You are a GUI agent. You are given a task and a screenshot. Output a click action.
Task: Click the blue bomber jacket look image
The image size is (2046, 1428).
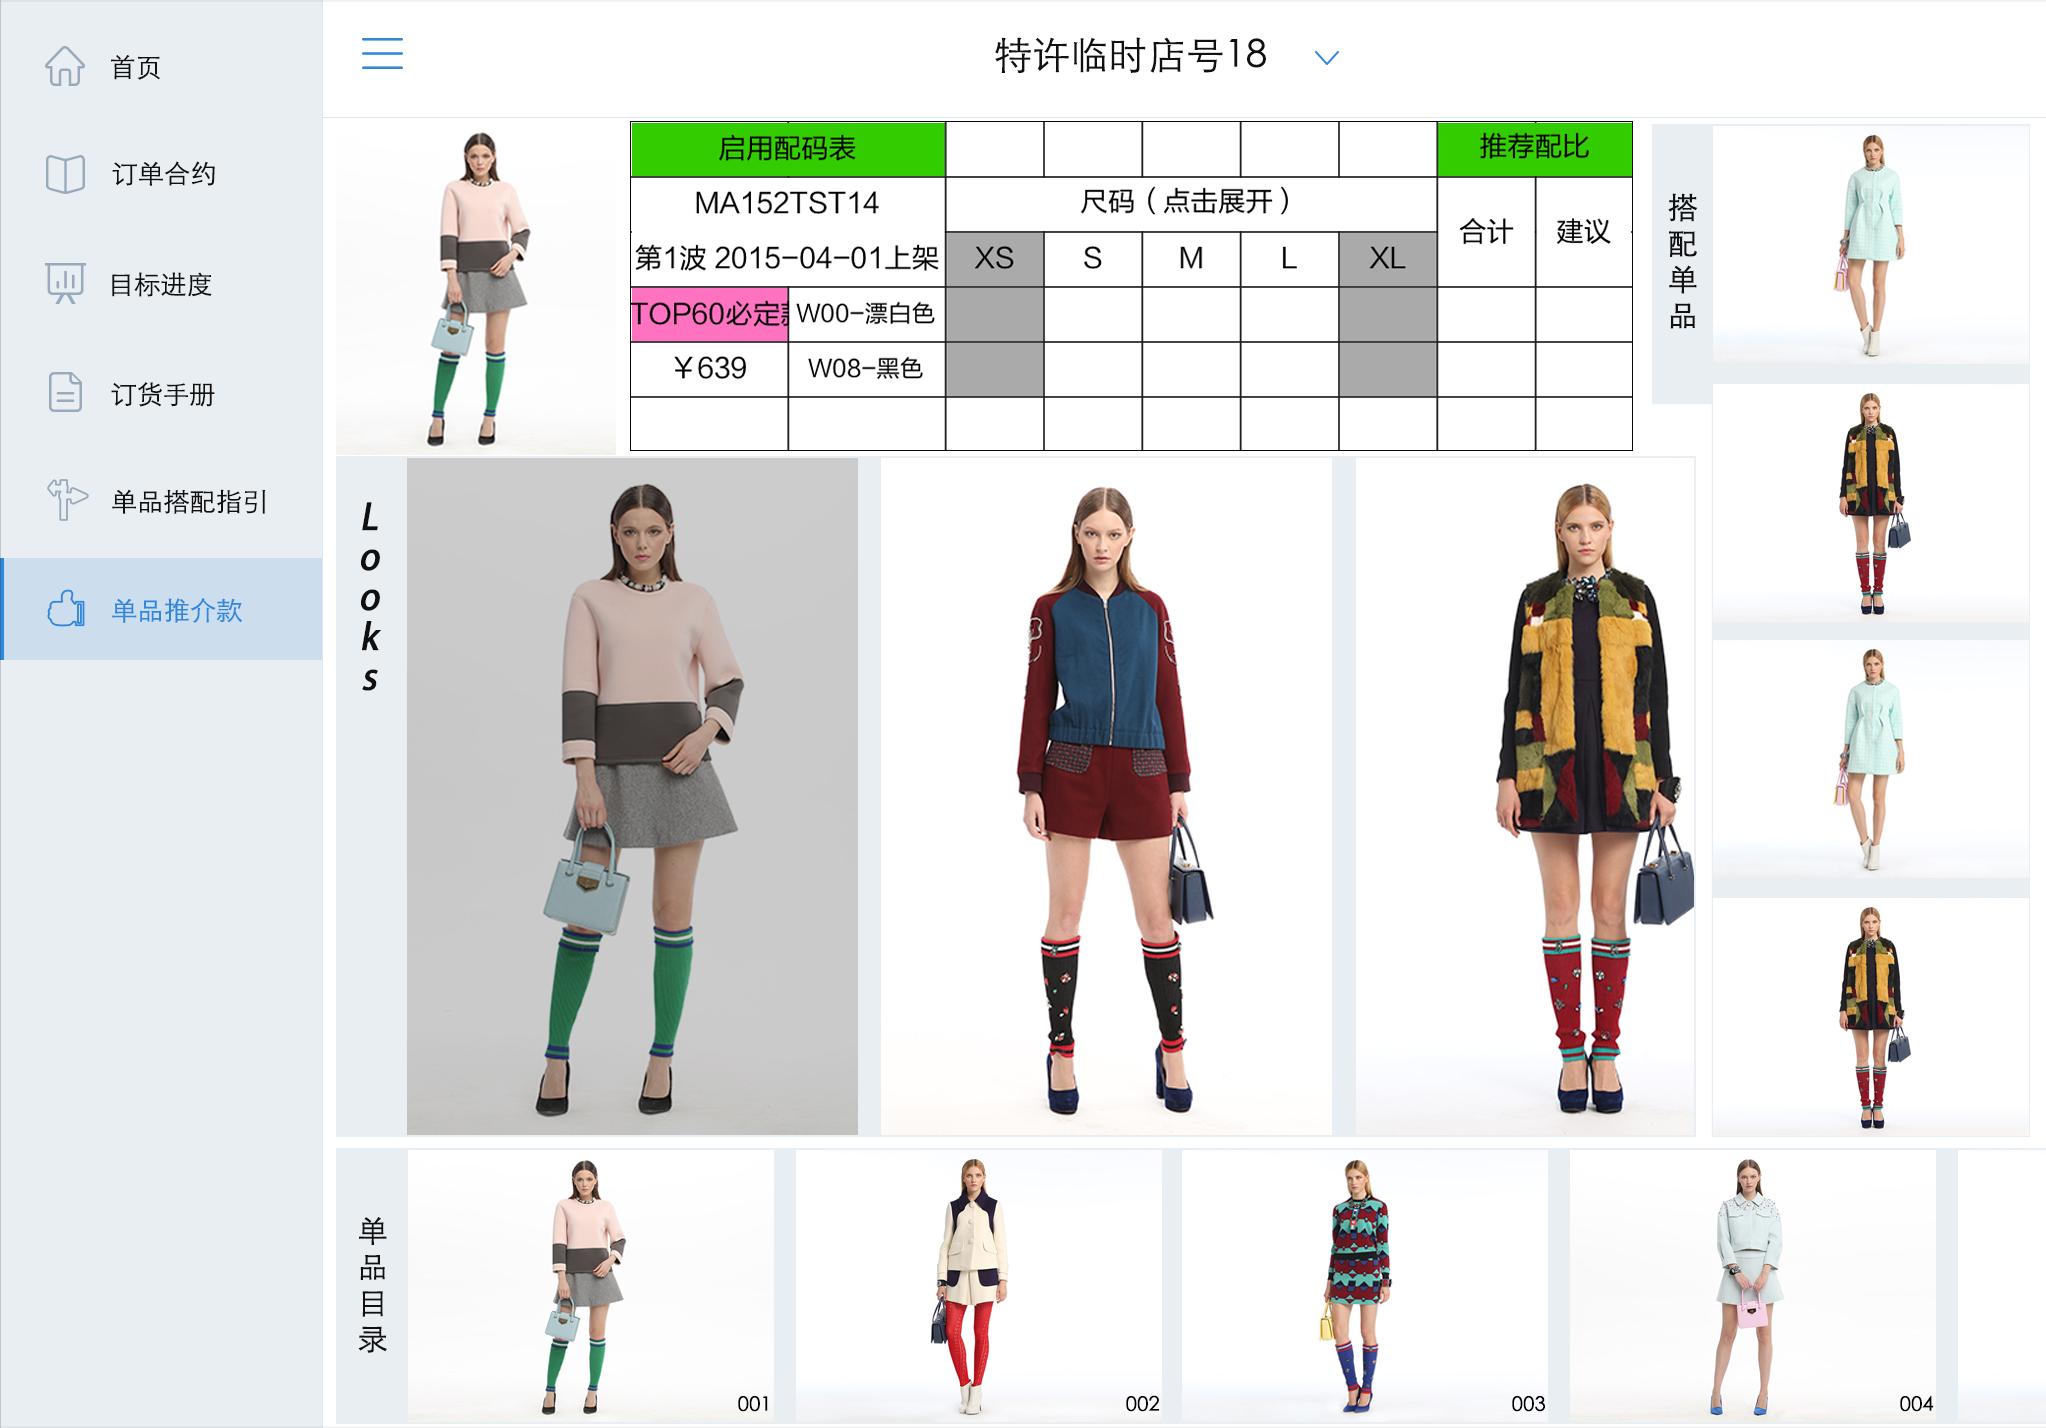tap(1105, 796)
